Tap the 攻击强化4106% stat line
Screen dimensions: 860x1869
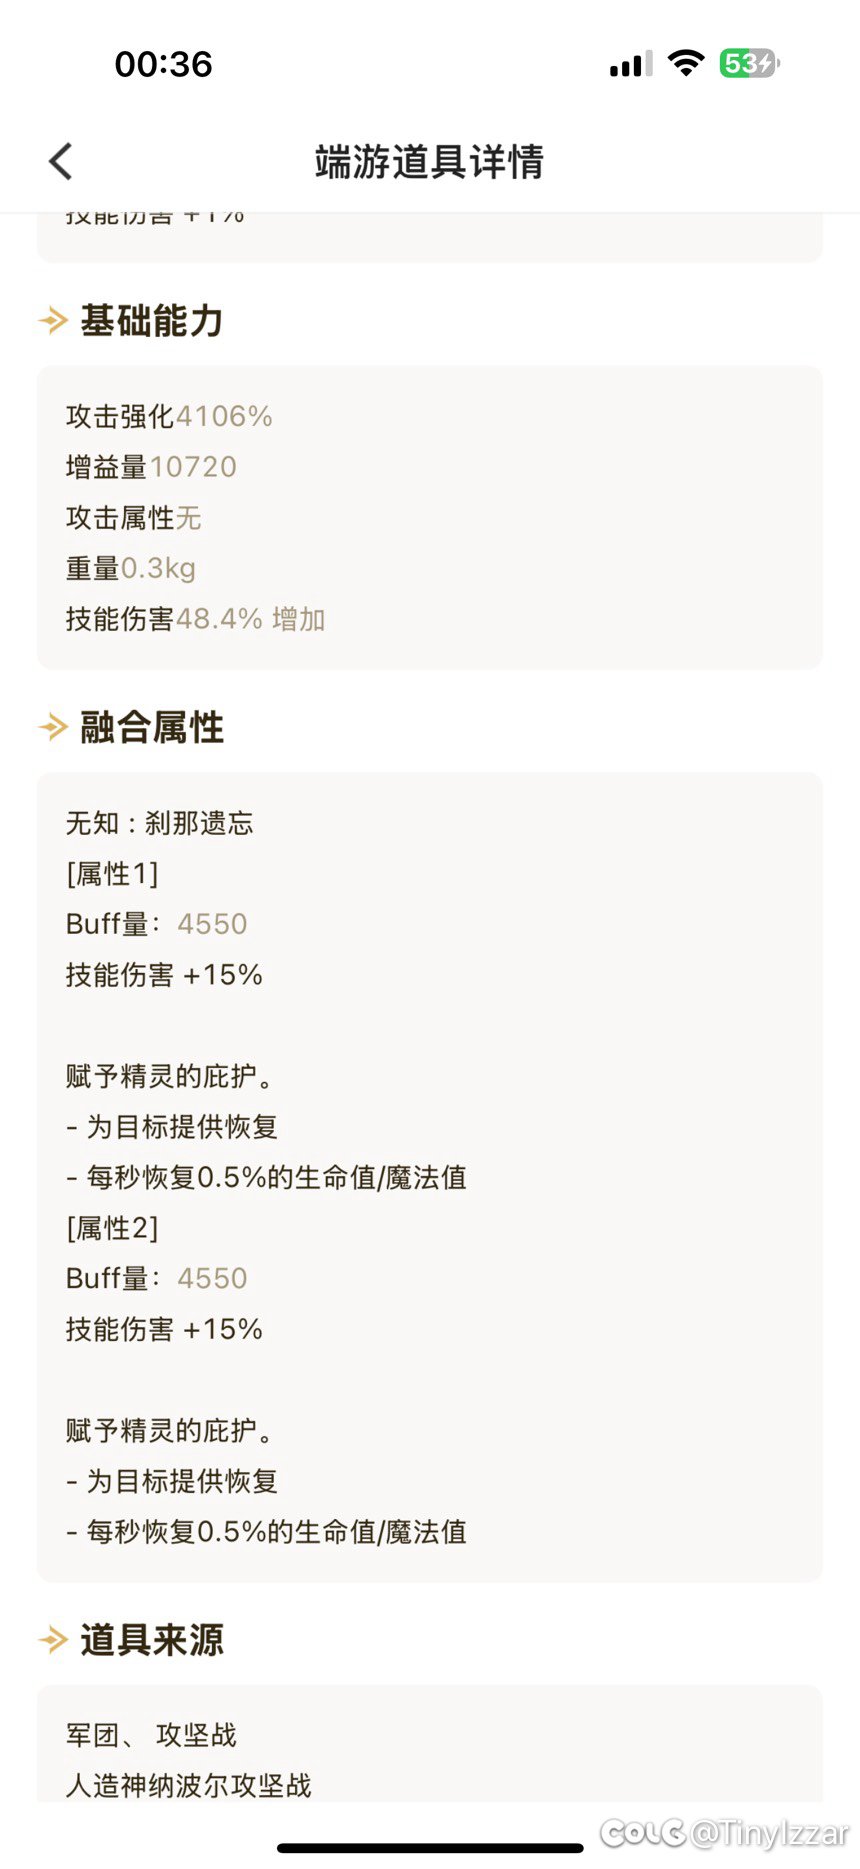point(169,416)
